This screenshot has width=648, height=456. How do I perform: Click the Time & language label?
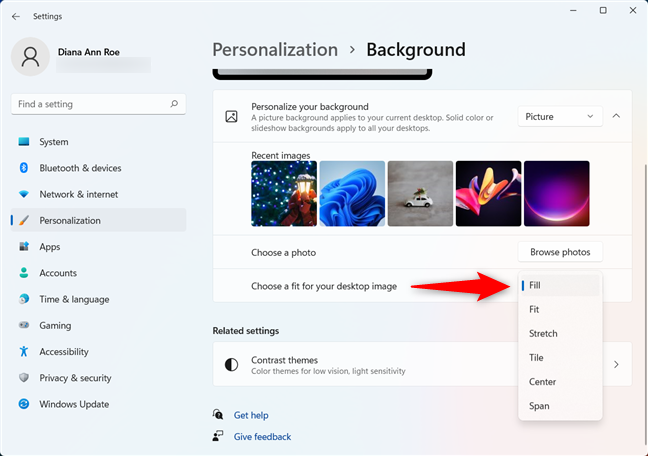point(74,299)
